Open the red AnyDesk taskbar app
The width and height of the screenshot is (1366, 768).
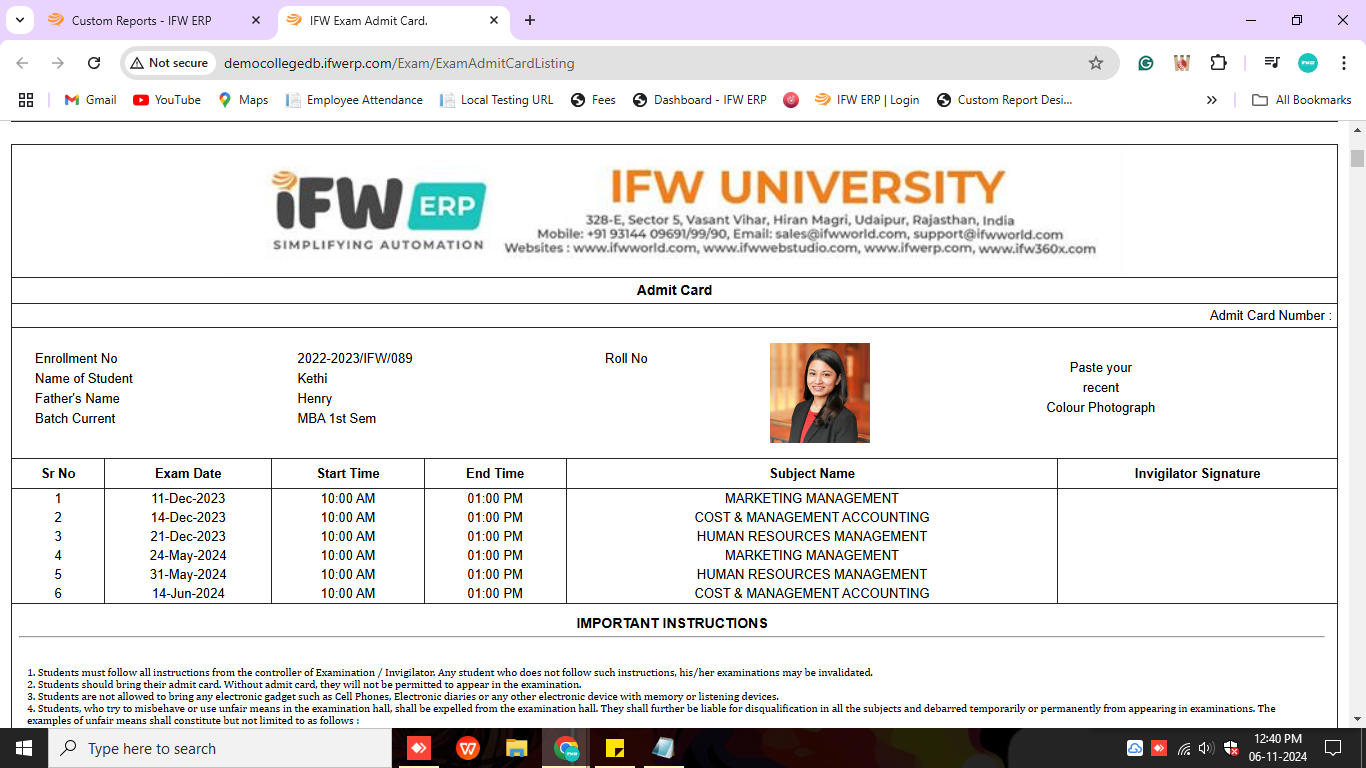[x=418, y=748]
